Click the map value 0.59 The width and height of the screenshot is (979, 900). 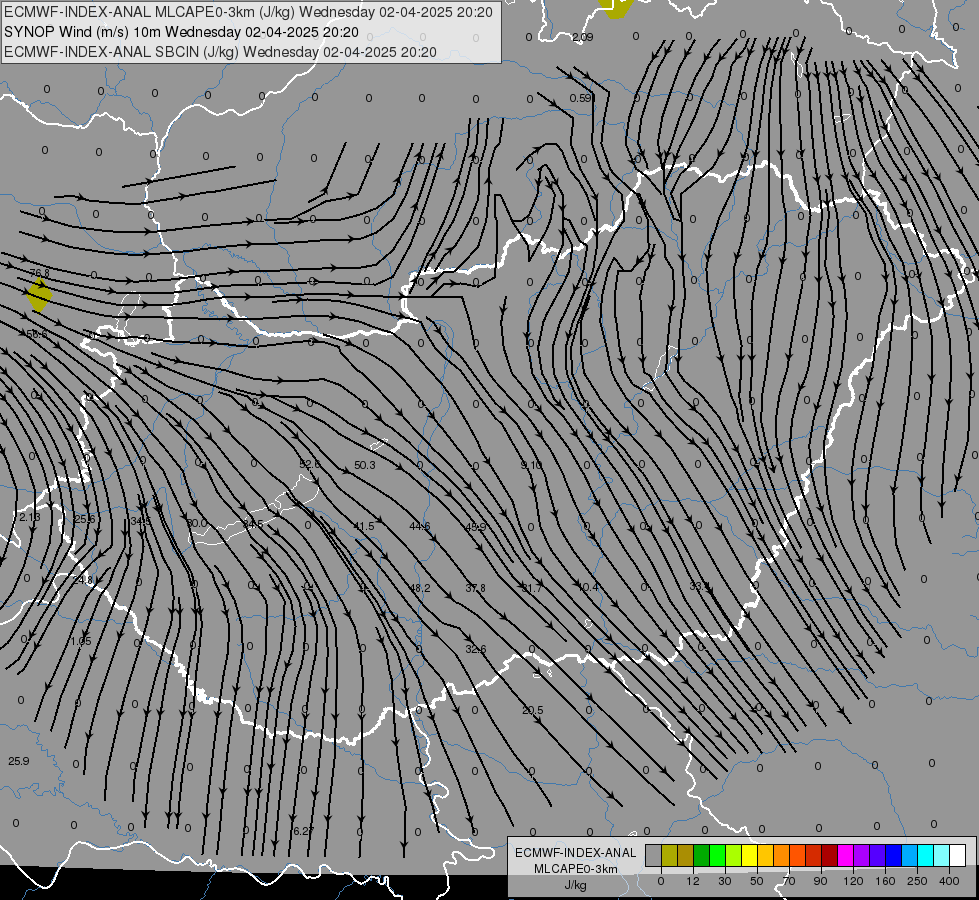point(581,98)
